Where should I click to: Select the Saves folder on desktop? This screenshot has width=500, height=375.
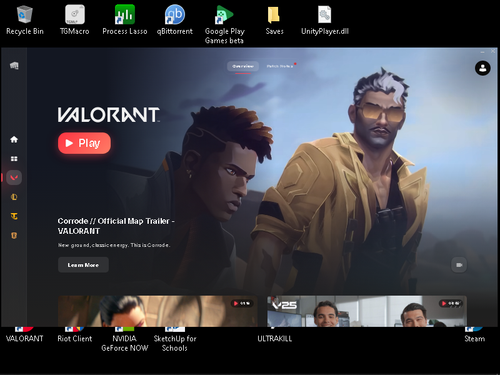(274, 20)
